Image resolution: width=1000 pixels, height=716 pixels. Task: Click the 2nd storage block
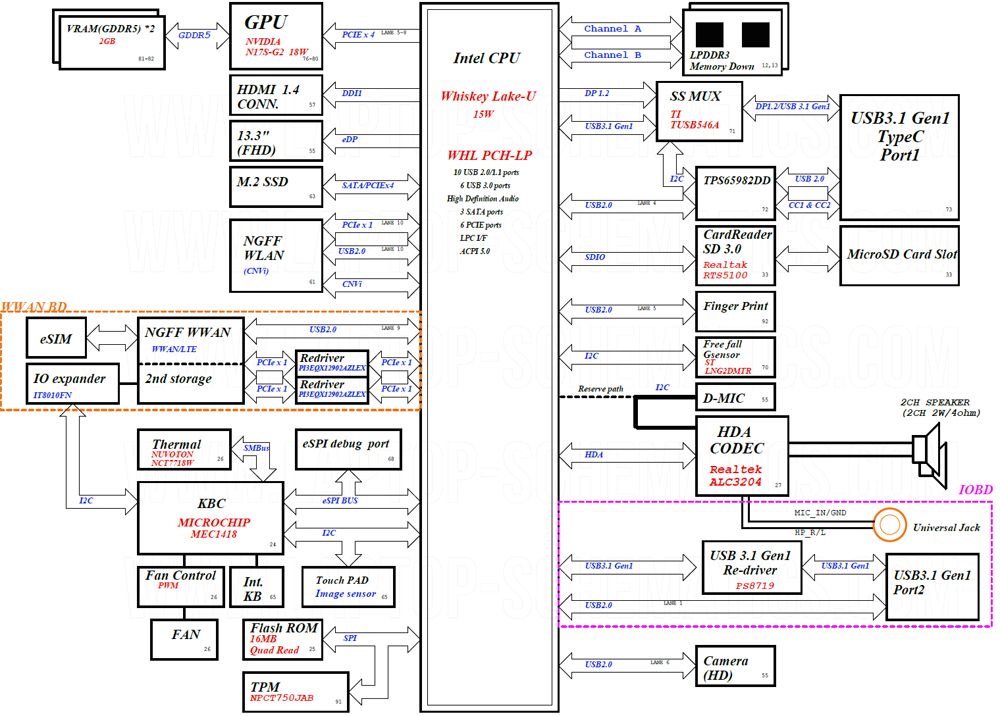click(191, 384)
